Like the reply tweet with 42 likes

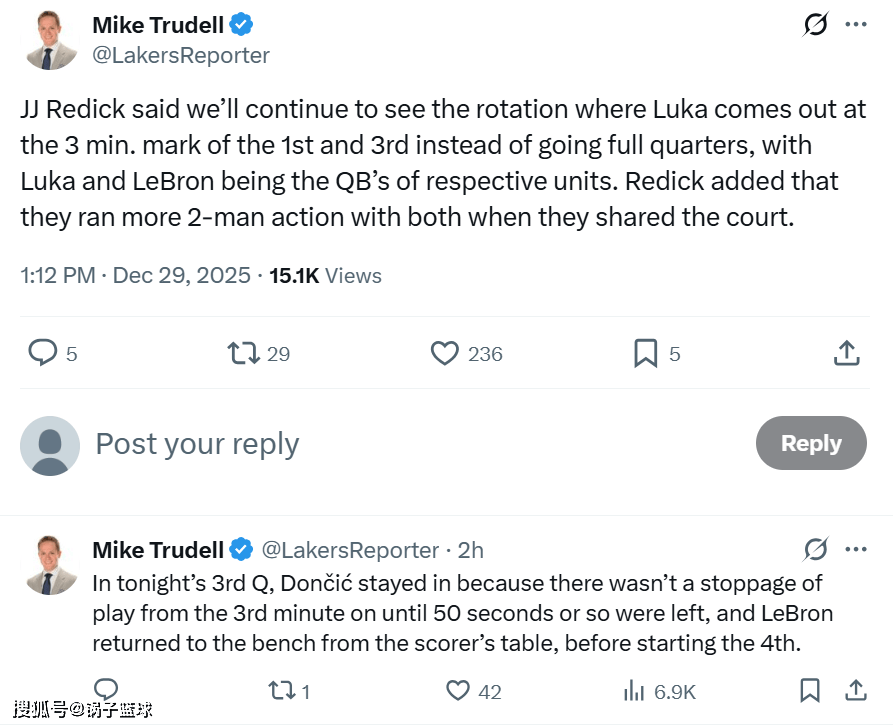[458, 691]
